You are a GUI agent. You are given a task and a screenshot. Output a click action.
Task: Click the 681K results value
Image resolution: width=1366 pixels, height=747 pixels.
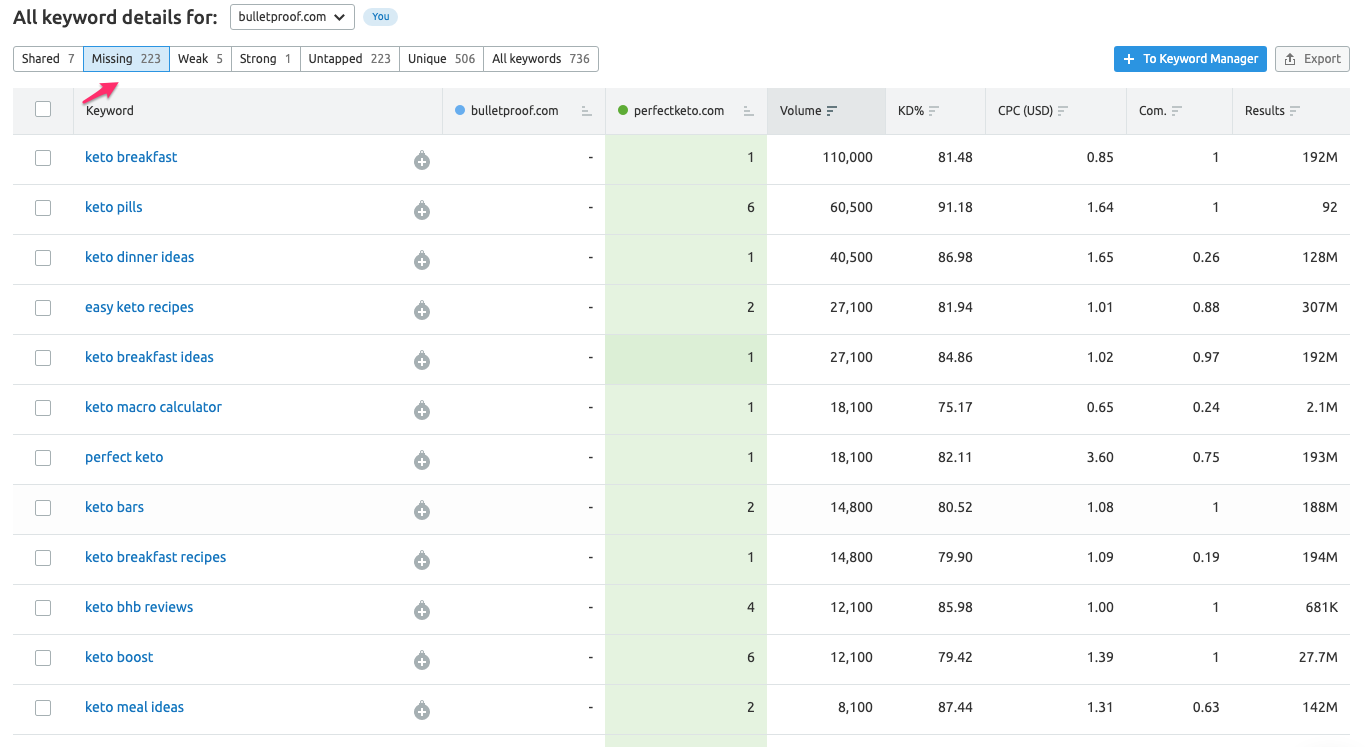[x=1320, y=607]
